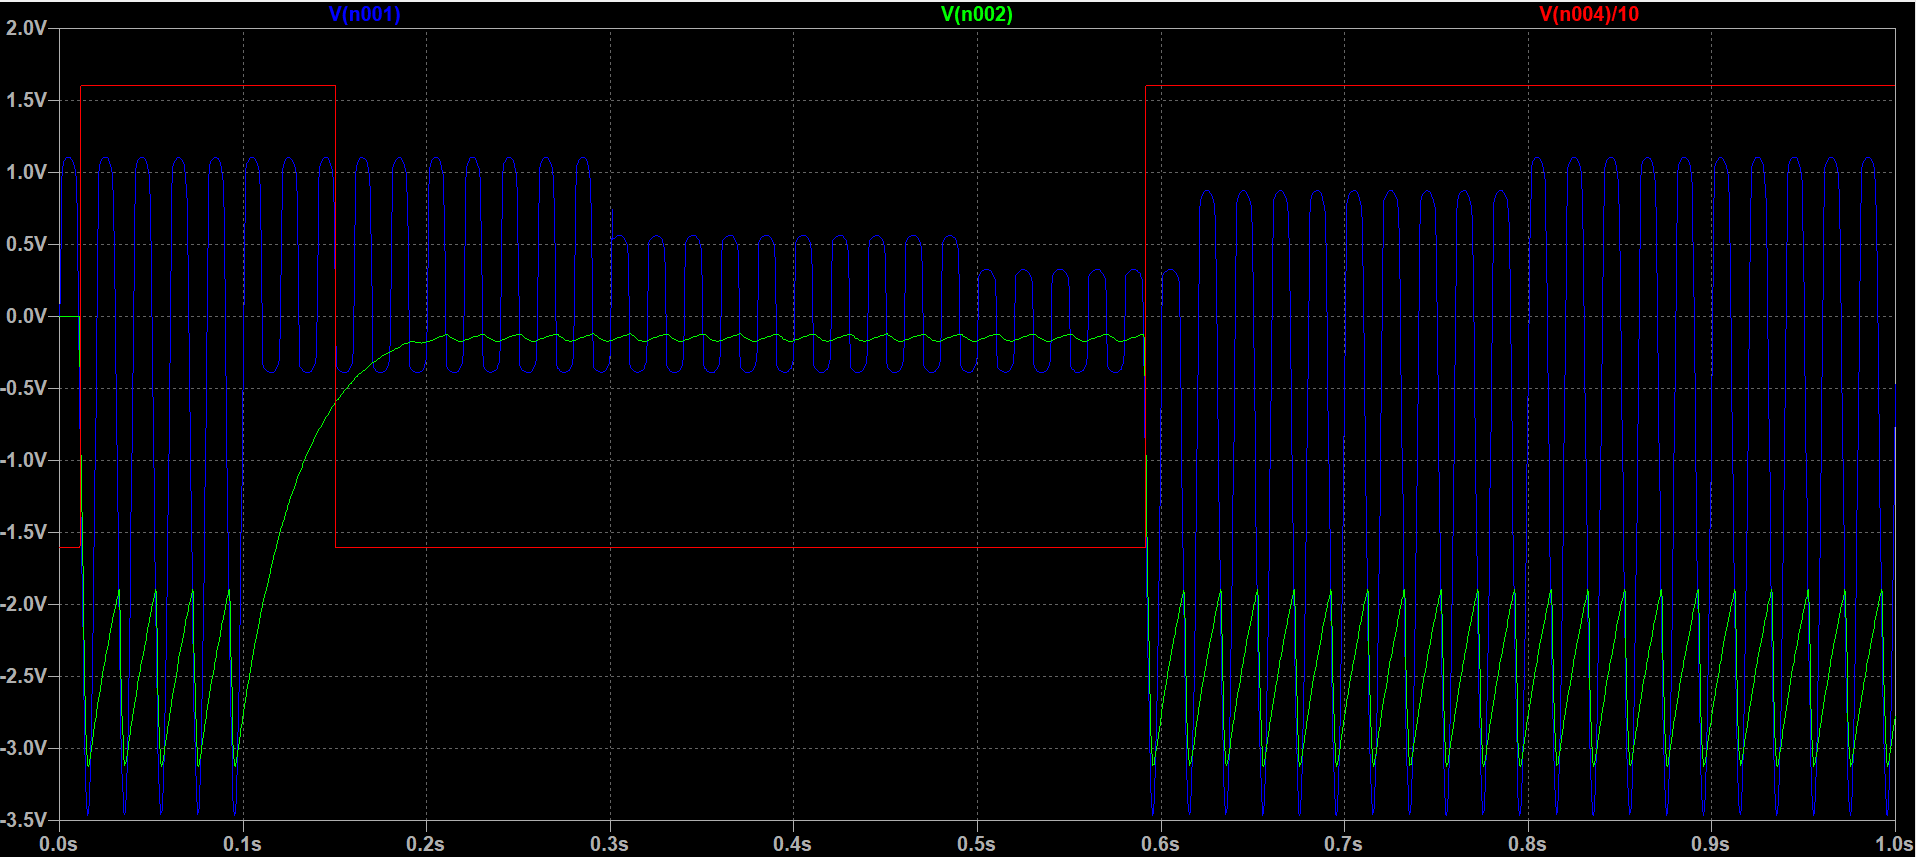The height and width of the screenshot is (857, 1917).
Task: Click the 1.5V vertical axis tick label
Action: 26,100
